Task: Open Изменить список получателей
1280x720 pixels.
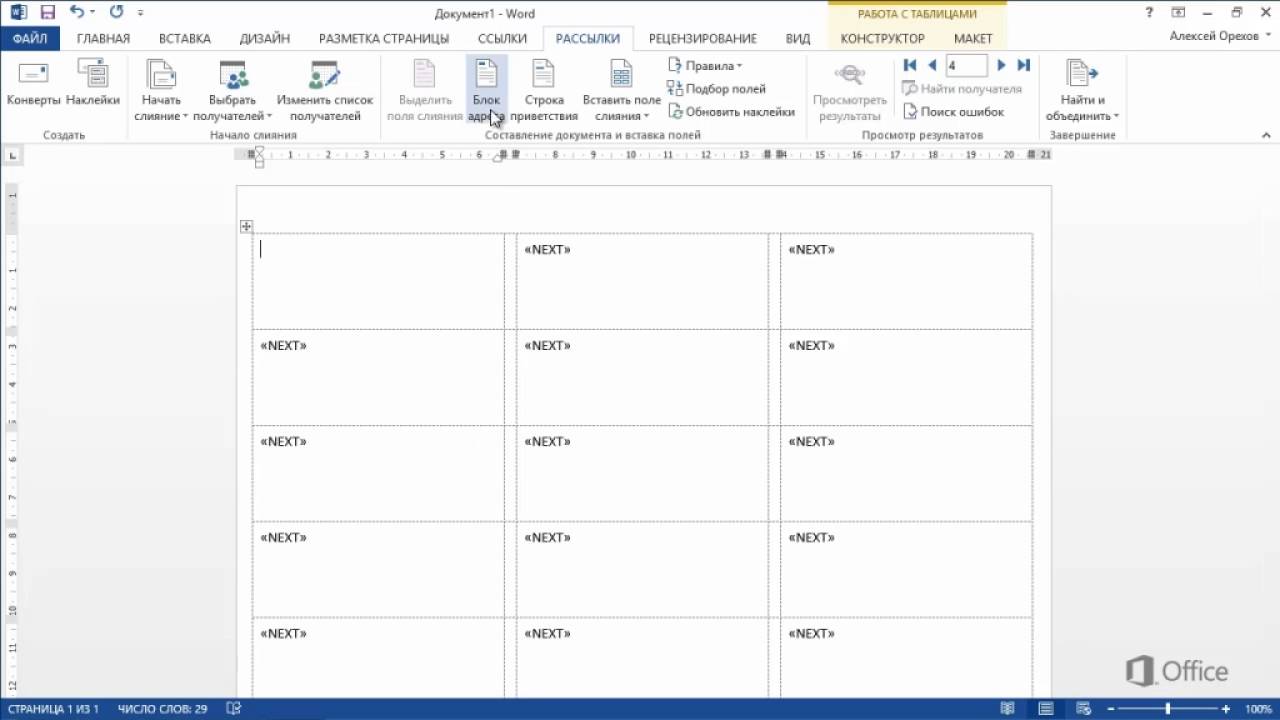Action: [x=325, y=90]
